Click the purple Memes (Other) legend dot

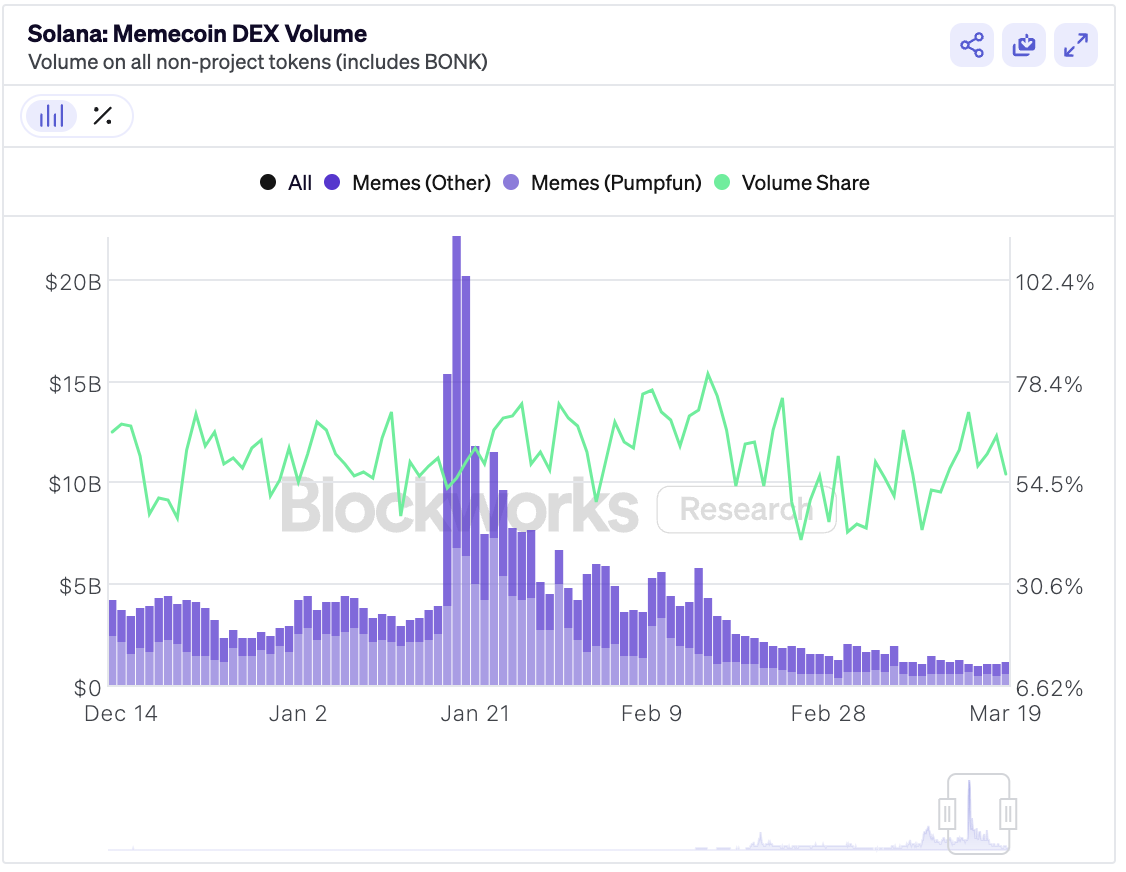[332, 182]
